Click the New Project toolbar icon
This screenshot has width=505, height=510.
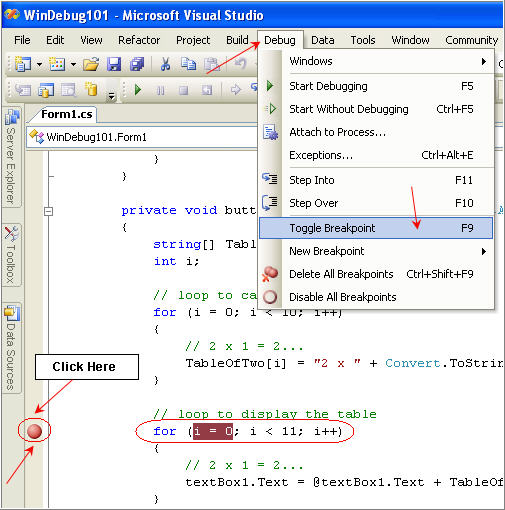tap(23, 63)
